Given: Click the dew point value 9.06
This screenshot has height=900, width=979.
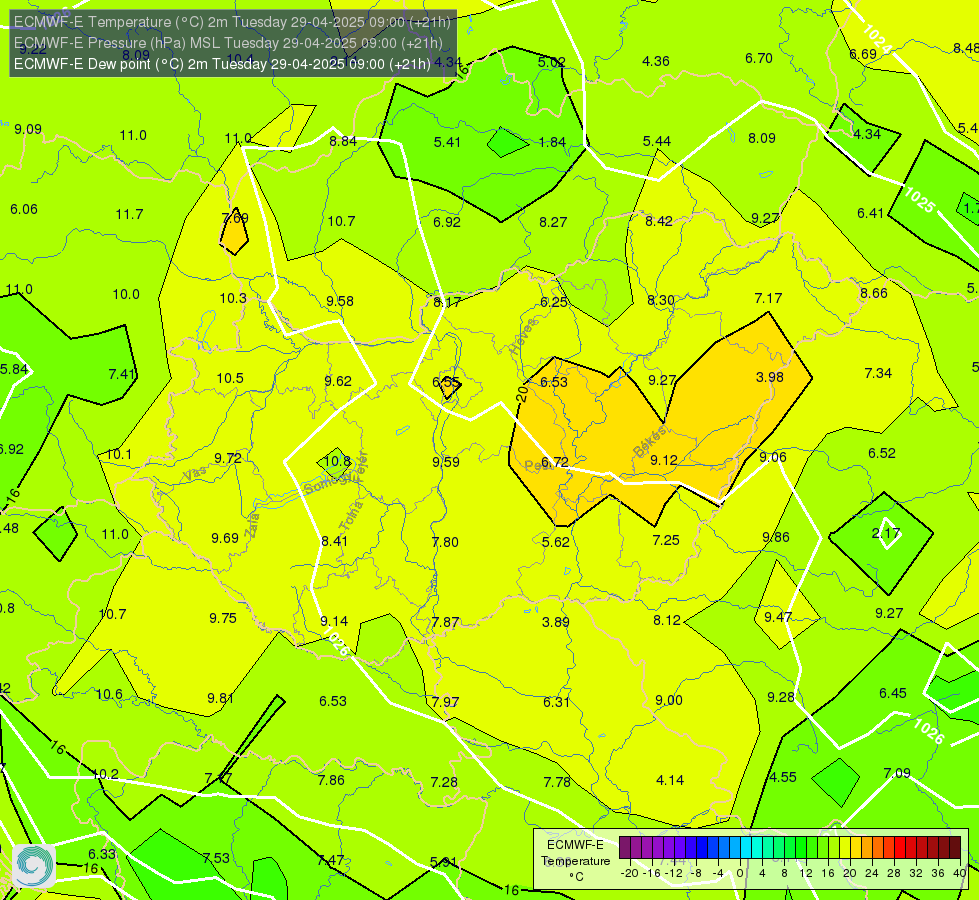Looking at the screenshot, I should pyautogui.click(x=772, y=457).
